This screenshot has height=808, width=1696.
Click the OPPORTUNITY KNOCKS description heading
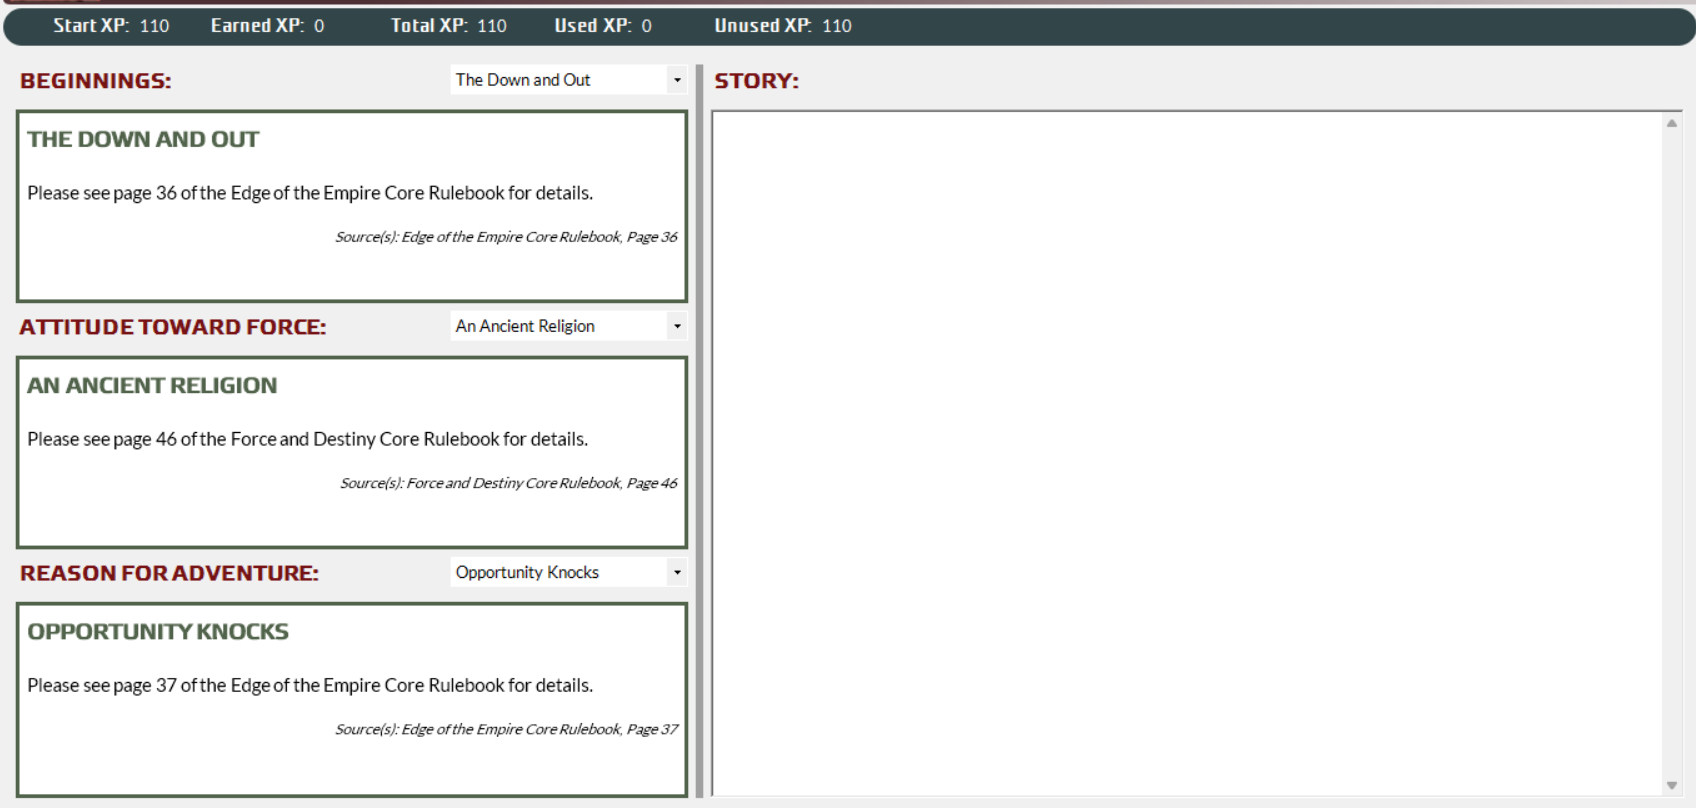click(158, 632)
